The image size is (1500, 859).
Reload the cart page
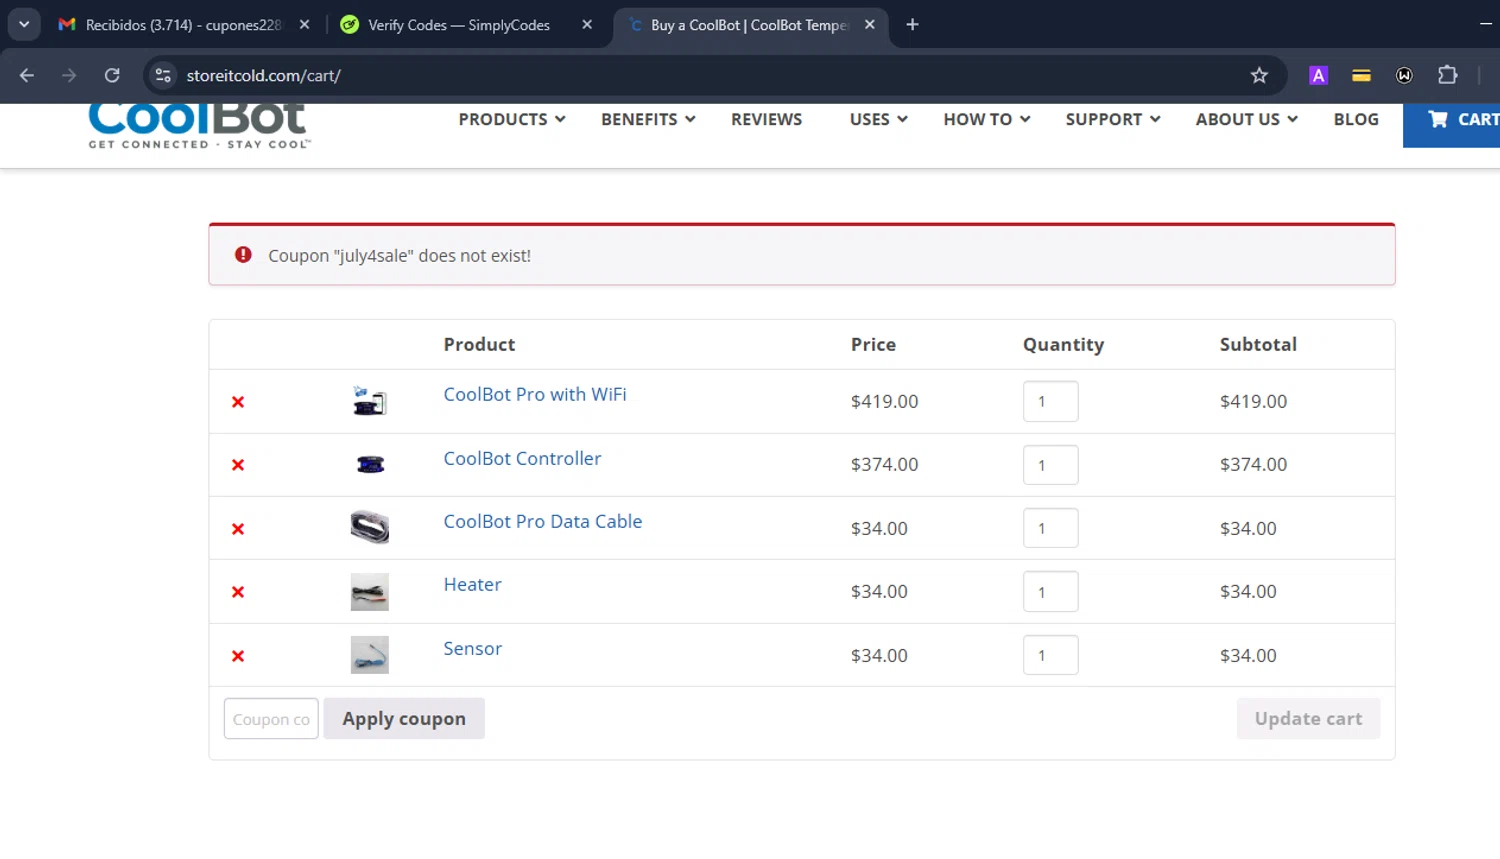(112, 75)
